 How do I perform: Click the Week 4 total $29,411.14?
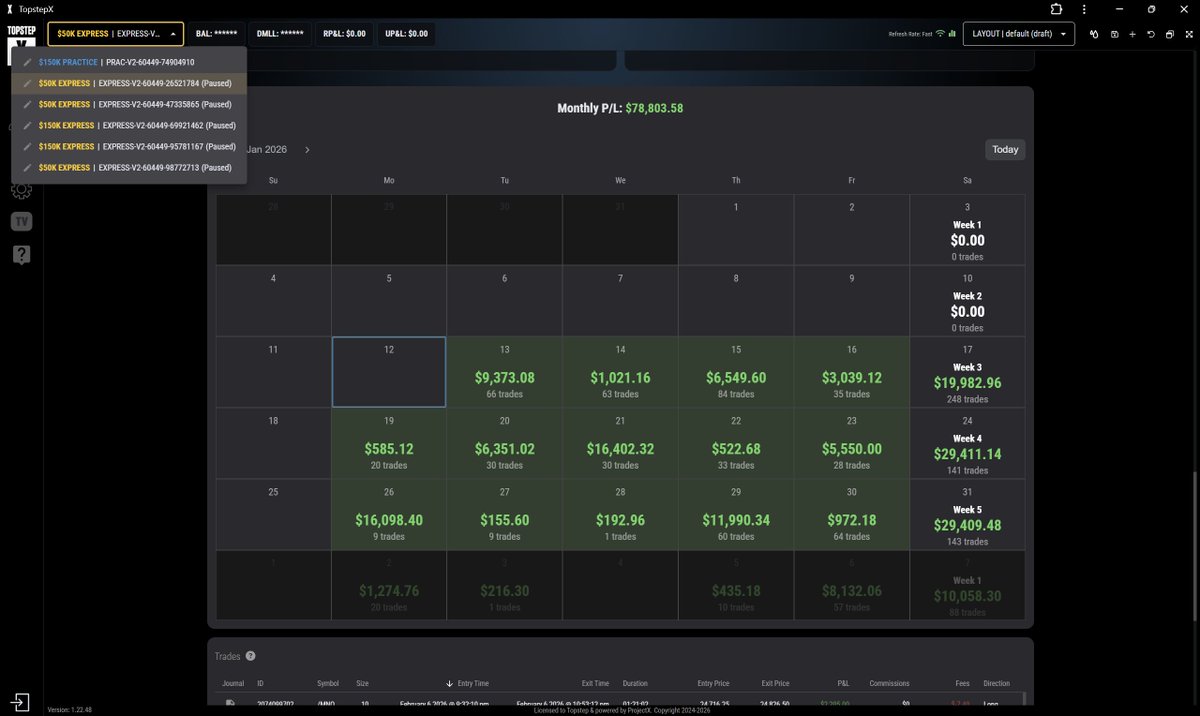[x=967, y=454]
